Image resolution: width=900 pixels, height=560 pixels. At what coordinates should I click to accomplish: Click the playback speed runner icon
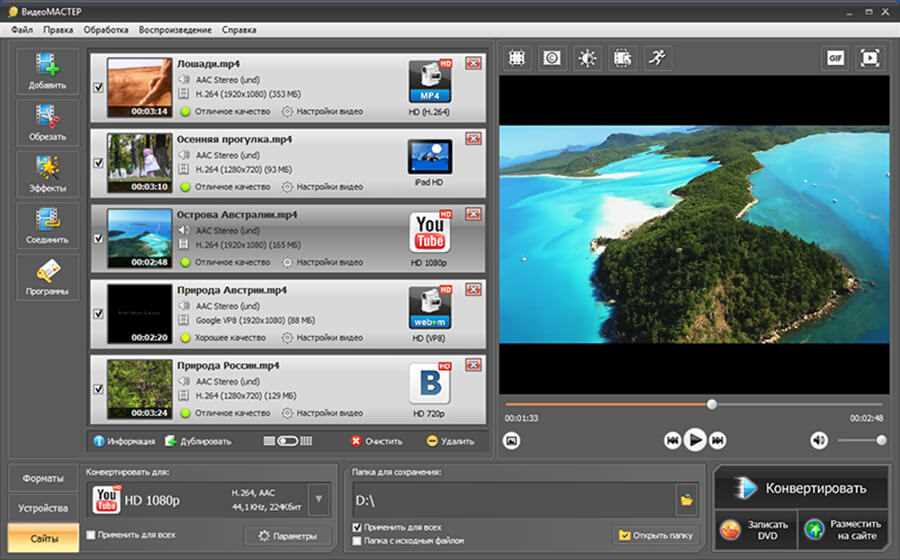[657, 58]
